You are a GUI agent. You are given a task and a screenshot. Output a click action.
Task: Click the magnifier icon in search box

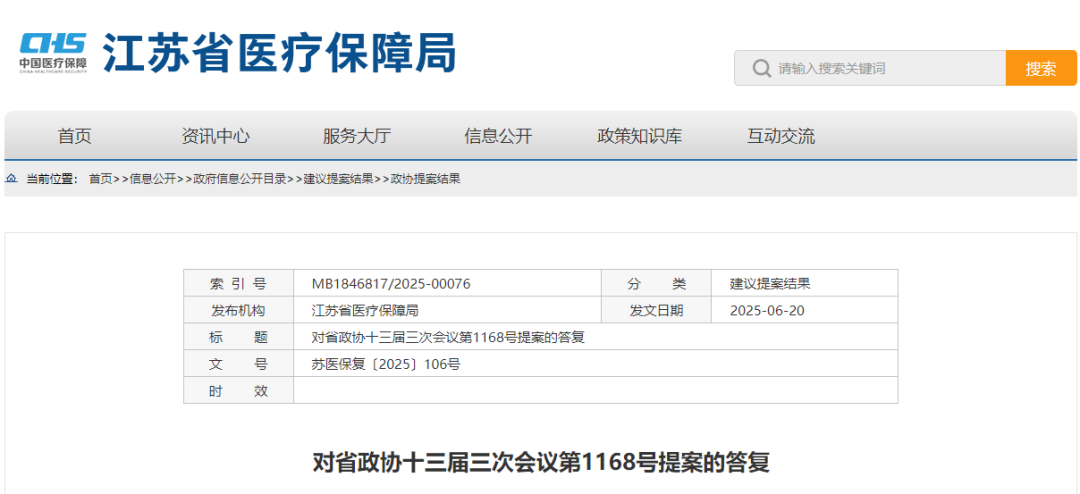(761, 69)
